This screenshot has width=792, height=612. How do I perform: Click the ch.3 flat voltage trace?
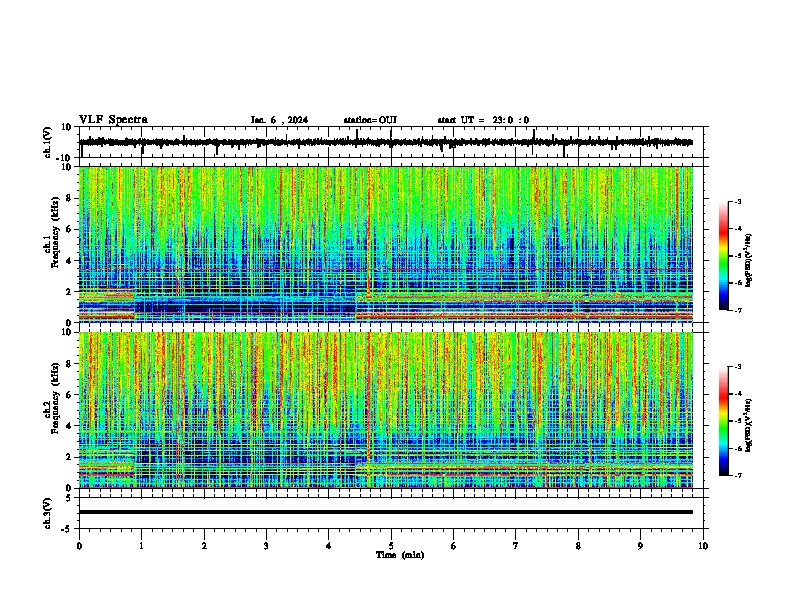click(x=386, y=512)
